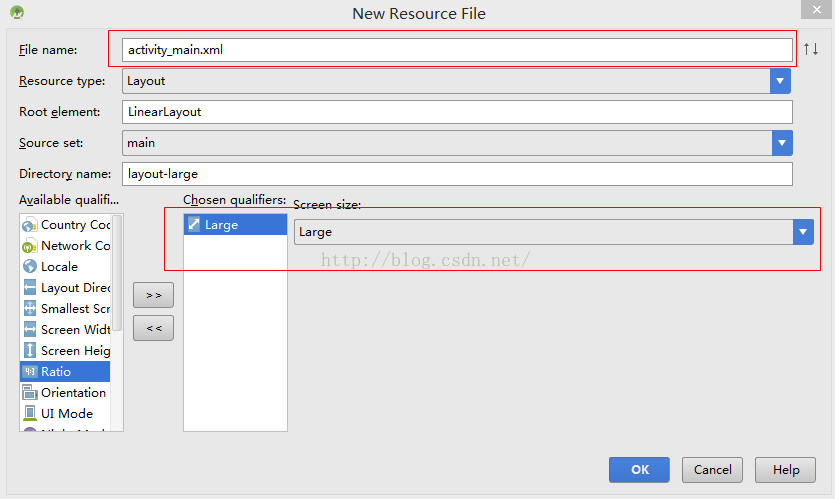Focus the Root element field
This screenshot has height=499, width=835.
pos(456,112)
